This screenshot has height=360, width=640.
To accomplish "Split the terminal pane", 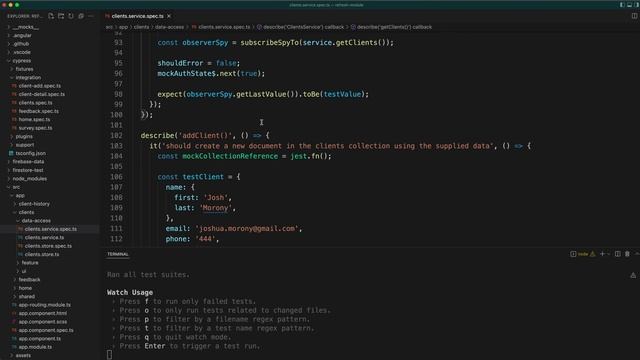I will (618, 254).
